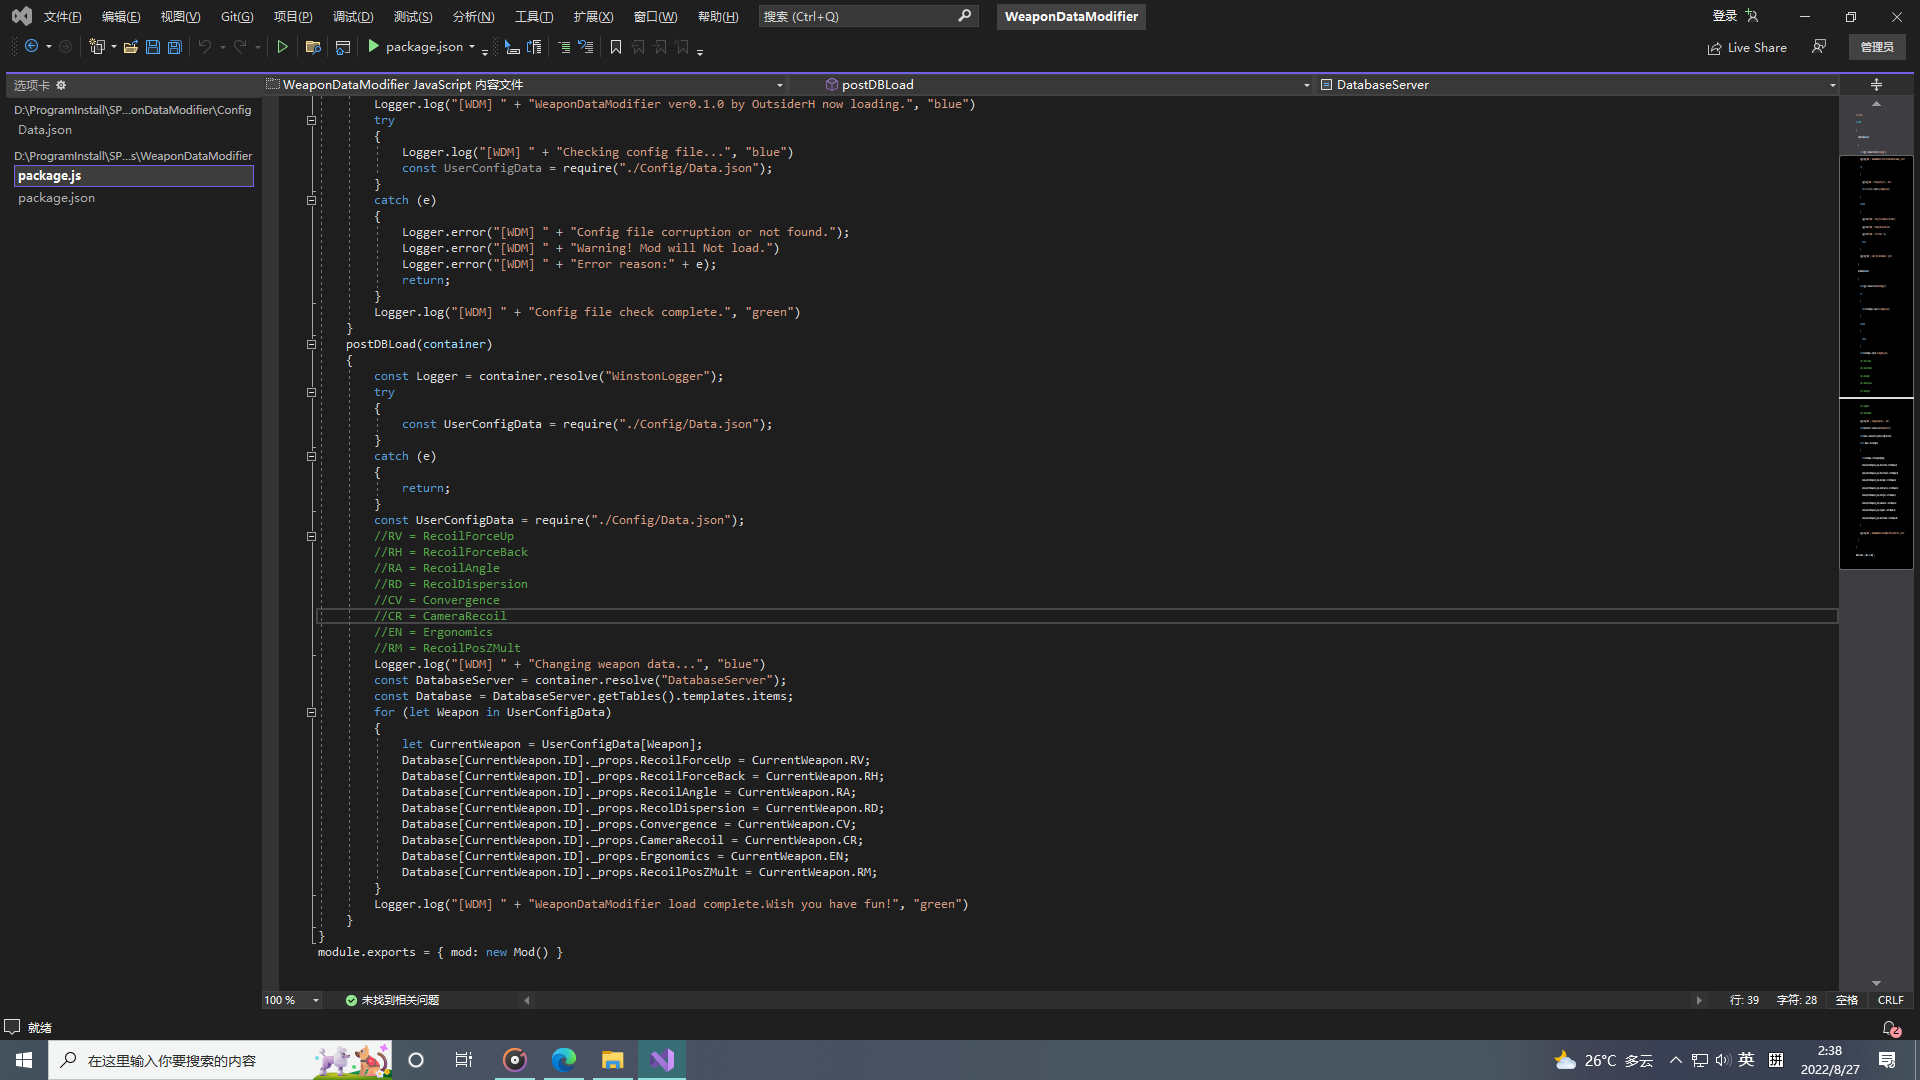Adjust editor zoom via the 100% control
The image size is (1920, 1080).
290,1000
